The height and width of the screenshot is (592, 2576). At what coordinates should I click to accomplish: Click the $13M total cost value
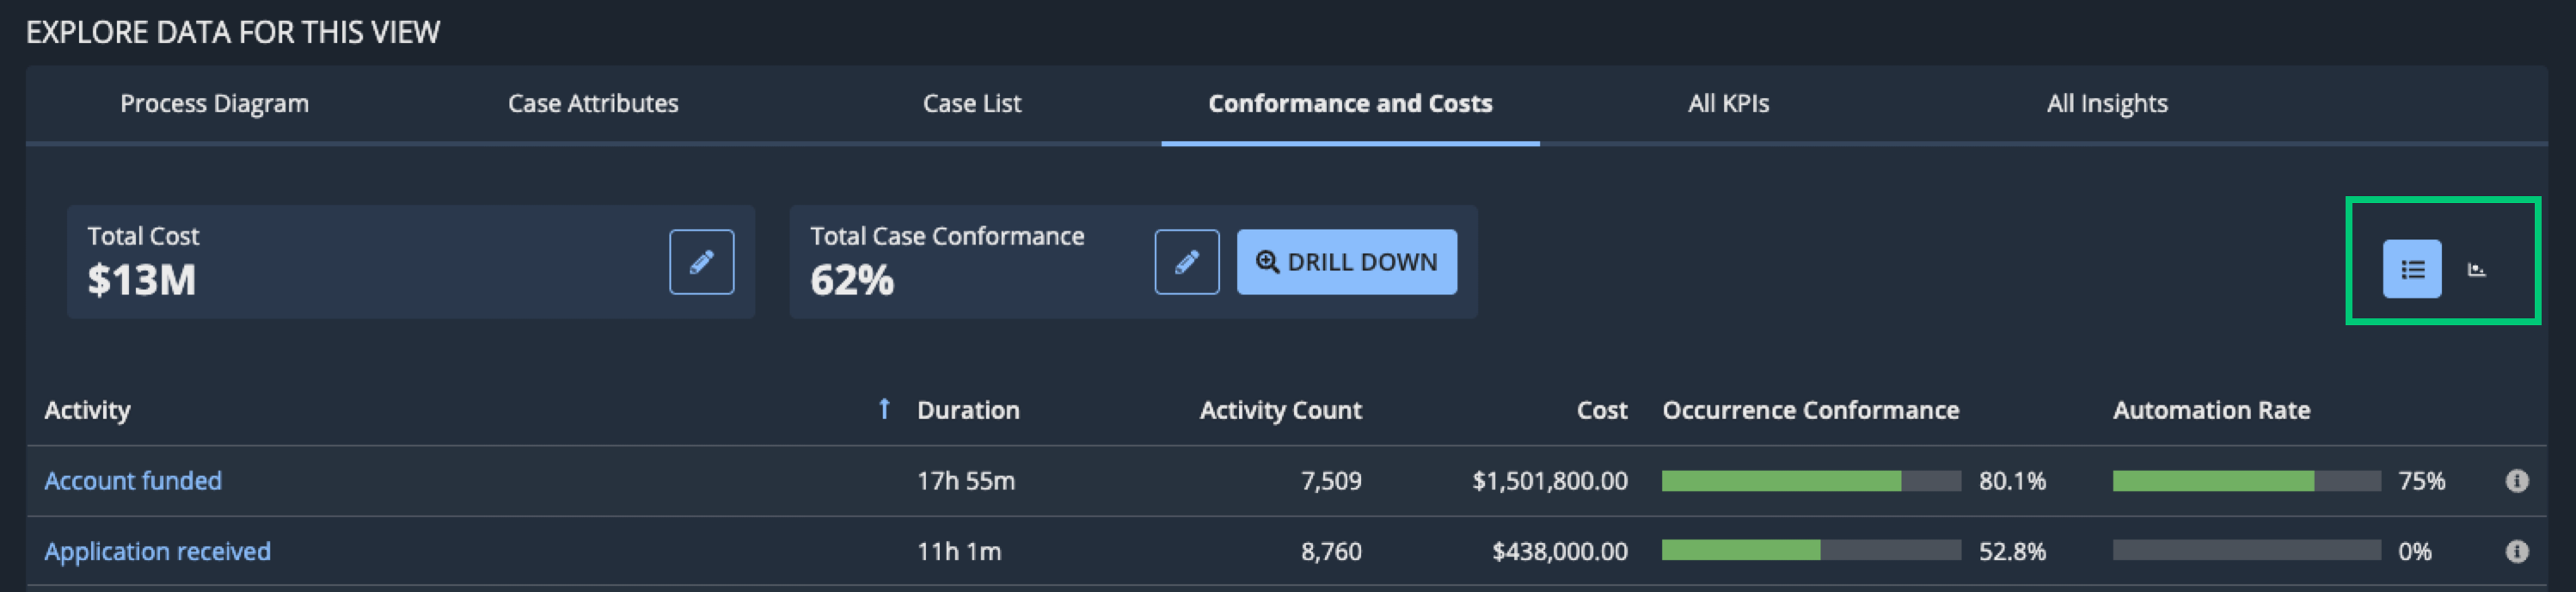141,280
